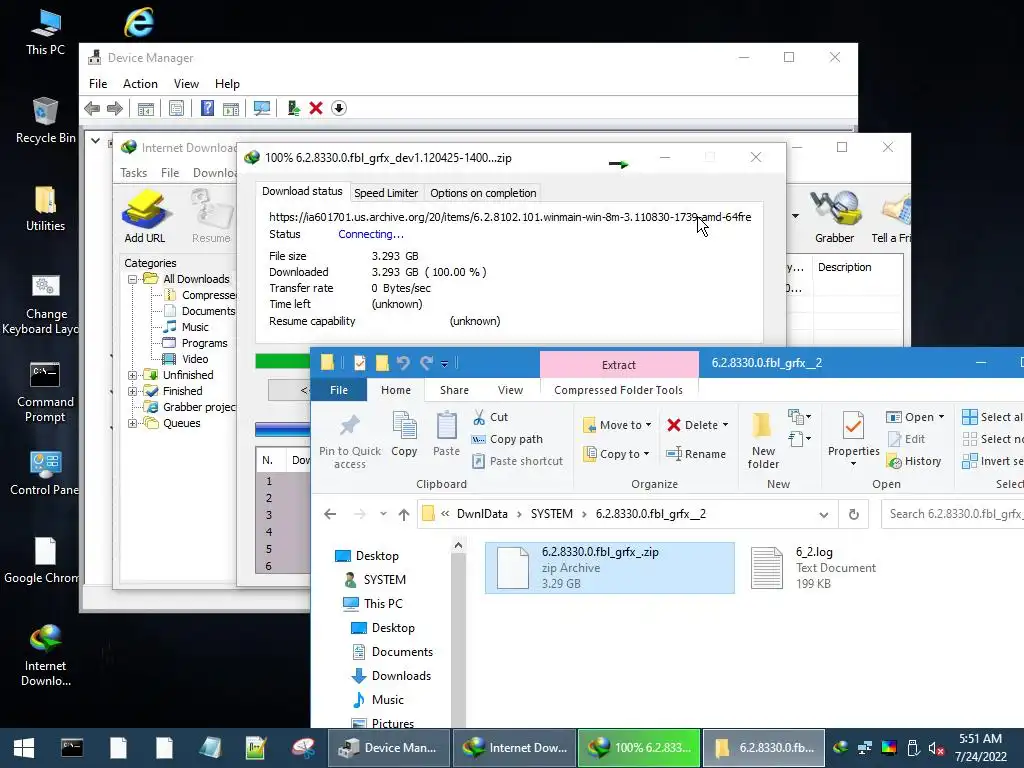The image size is (1024, 768).
Task: Open the Open button dropdown arrow
Action: [941, 417]
